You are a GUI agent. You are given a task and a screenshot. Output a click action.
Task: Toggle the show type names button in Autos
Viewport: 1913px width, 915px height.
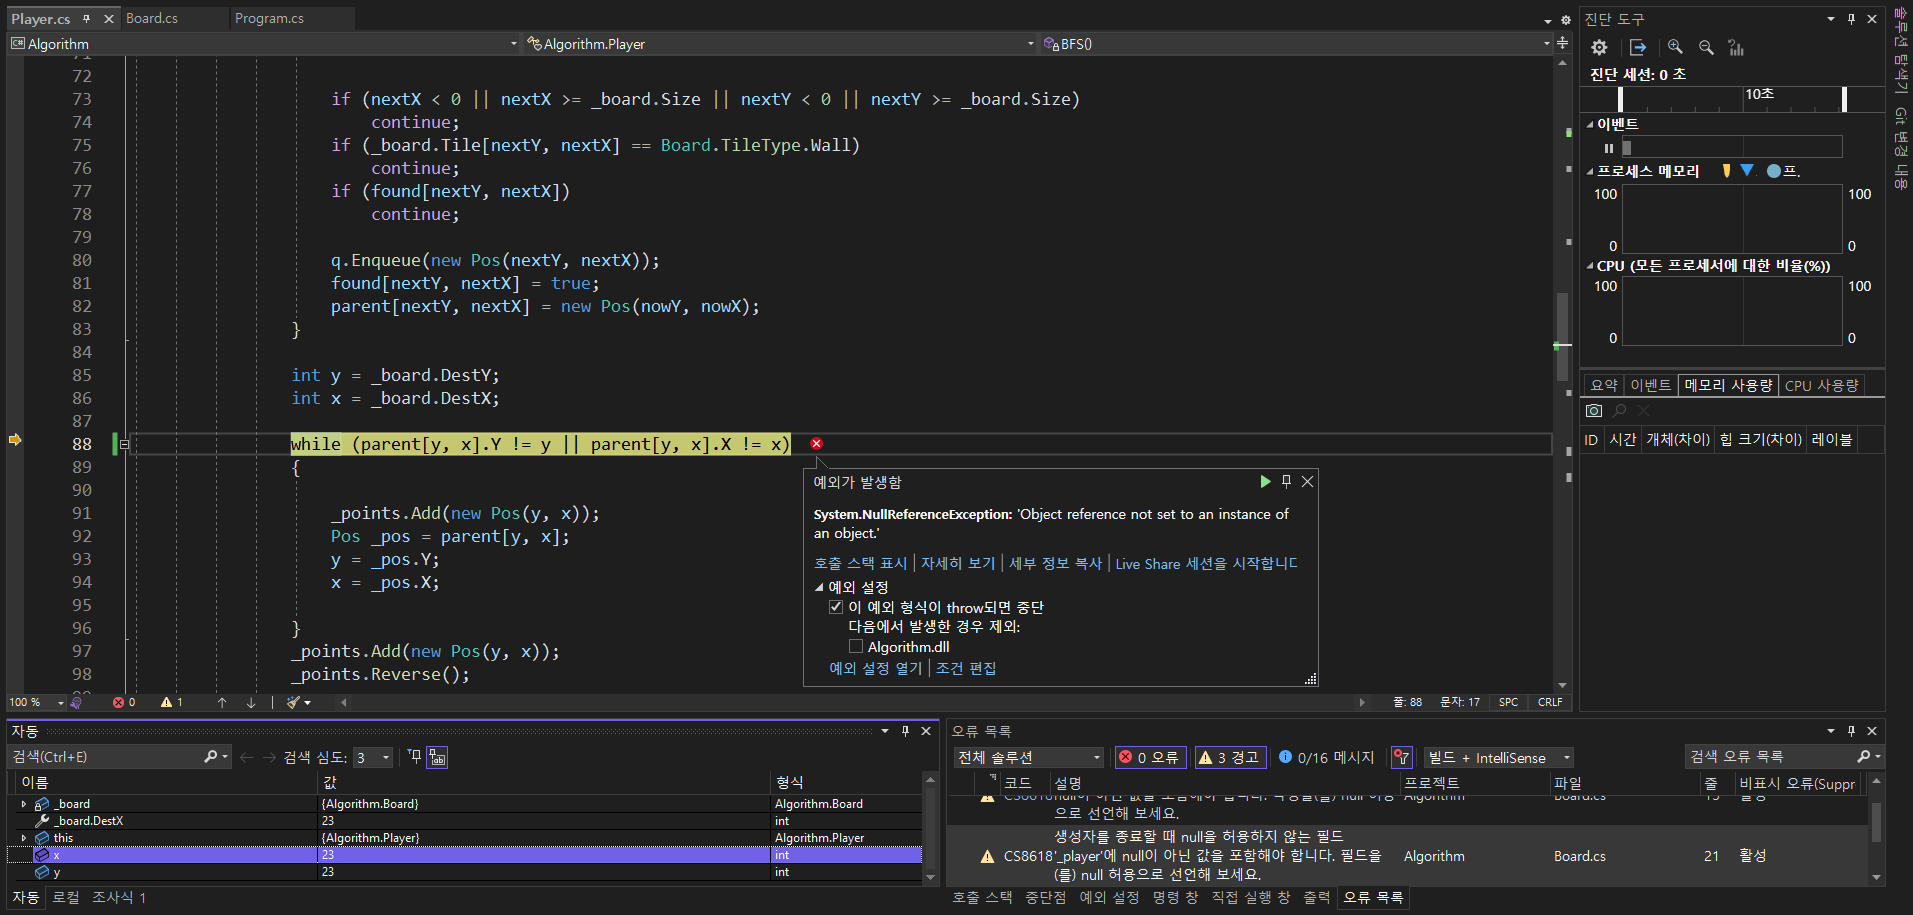437,757
